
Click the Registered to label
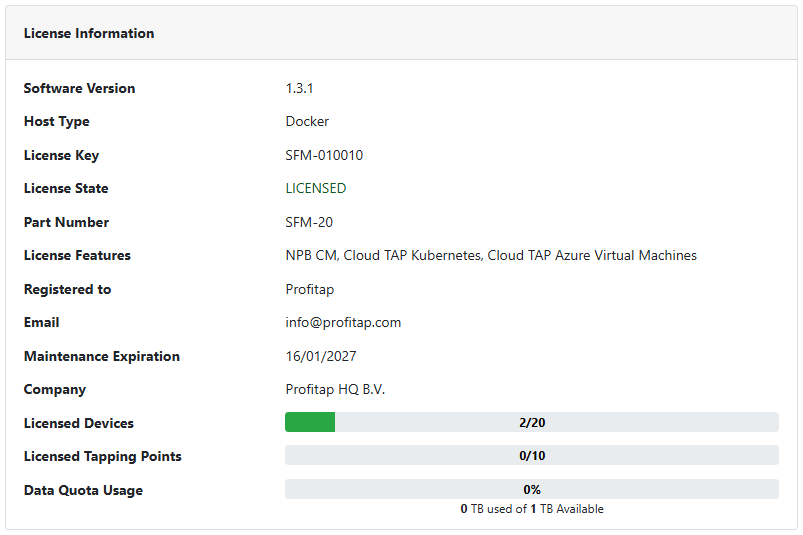[x=67, y=289]
